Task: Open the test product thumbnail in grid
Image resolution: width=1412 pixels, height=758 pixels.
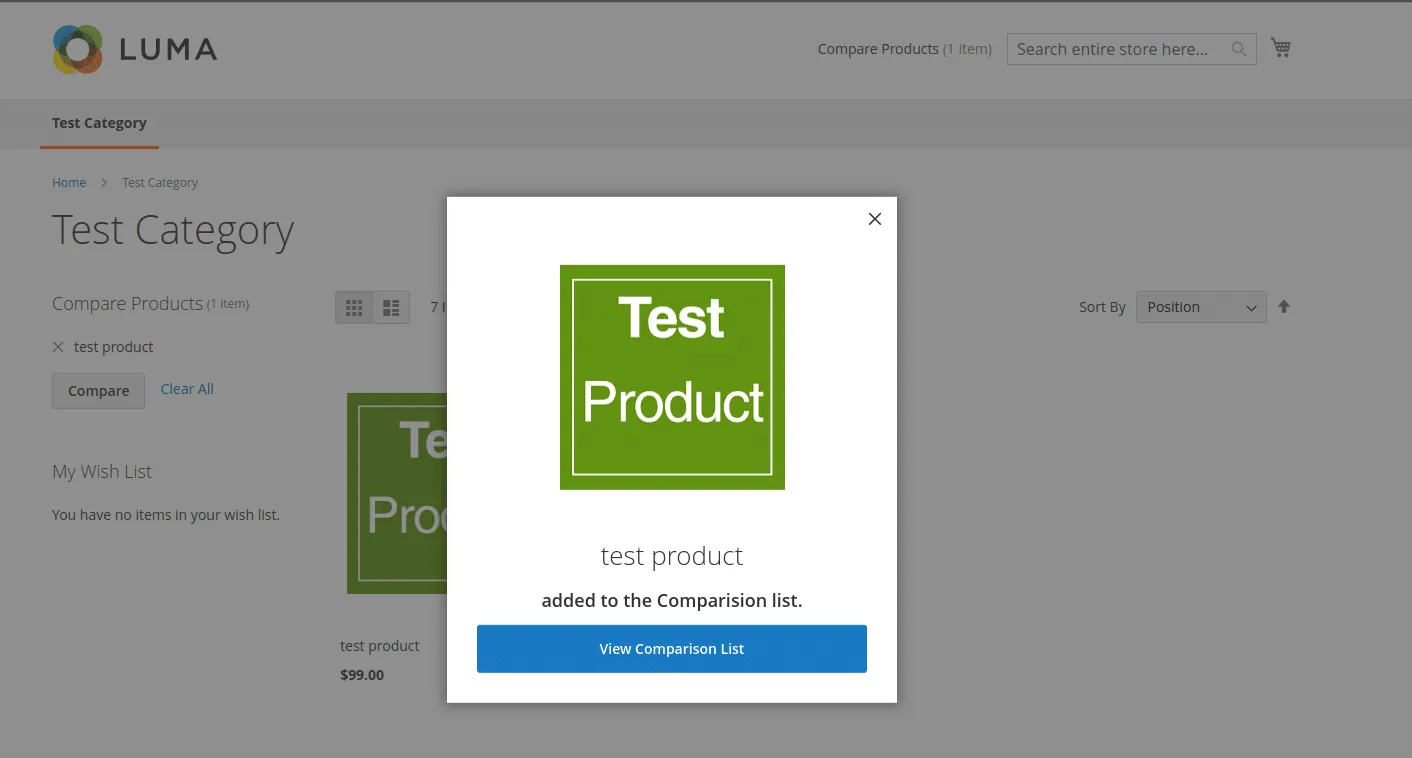Action: [396, 493]
